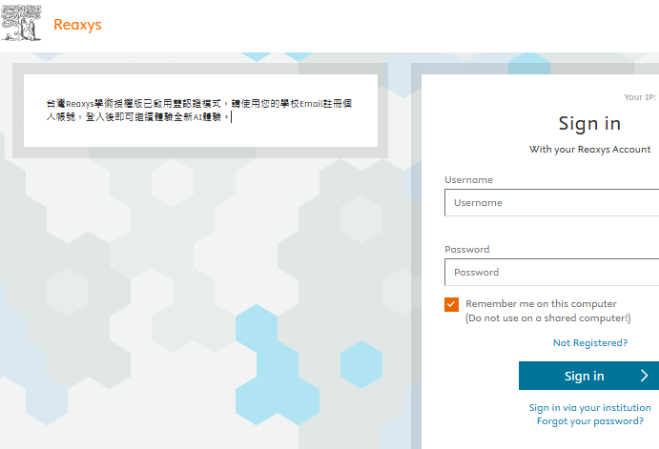
Task: Click the arrow on Sign in button
Action: [x=644, y=375]
